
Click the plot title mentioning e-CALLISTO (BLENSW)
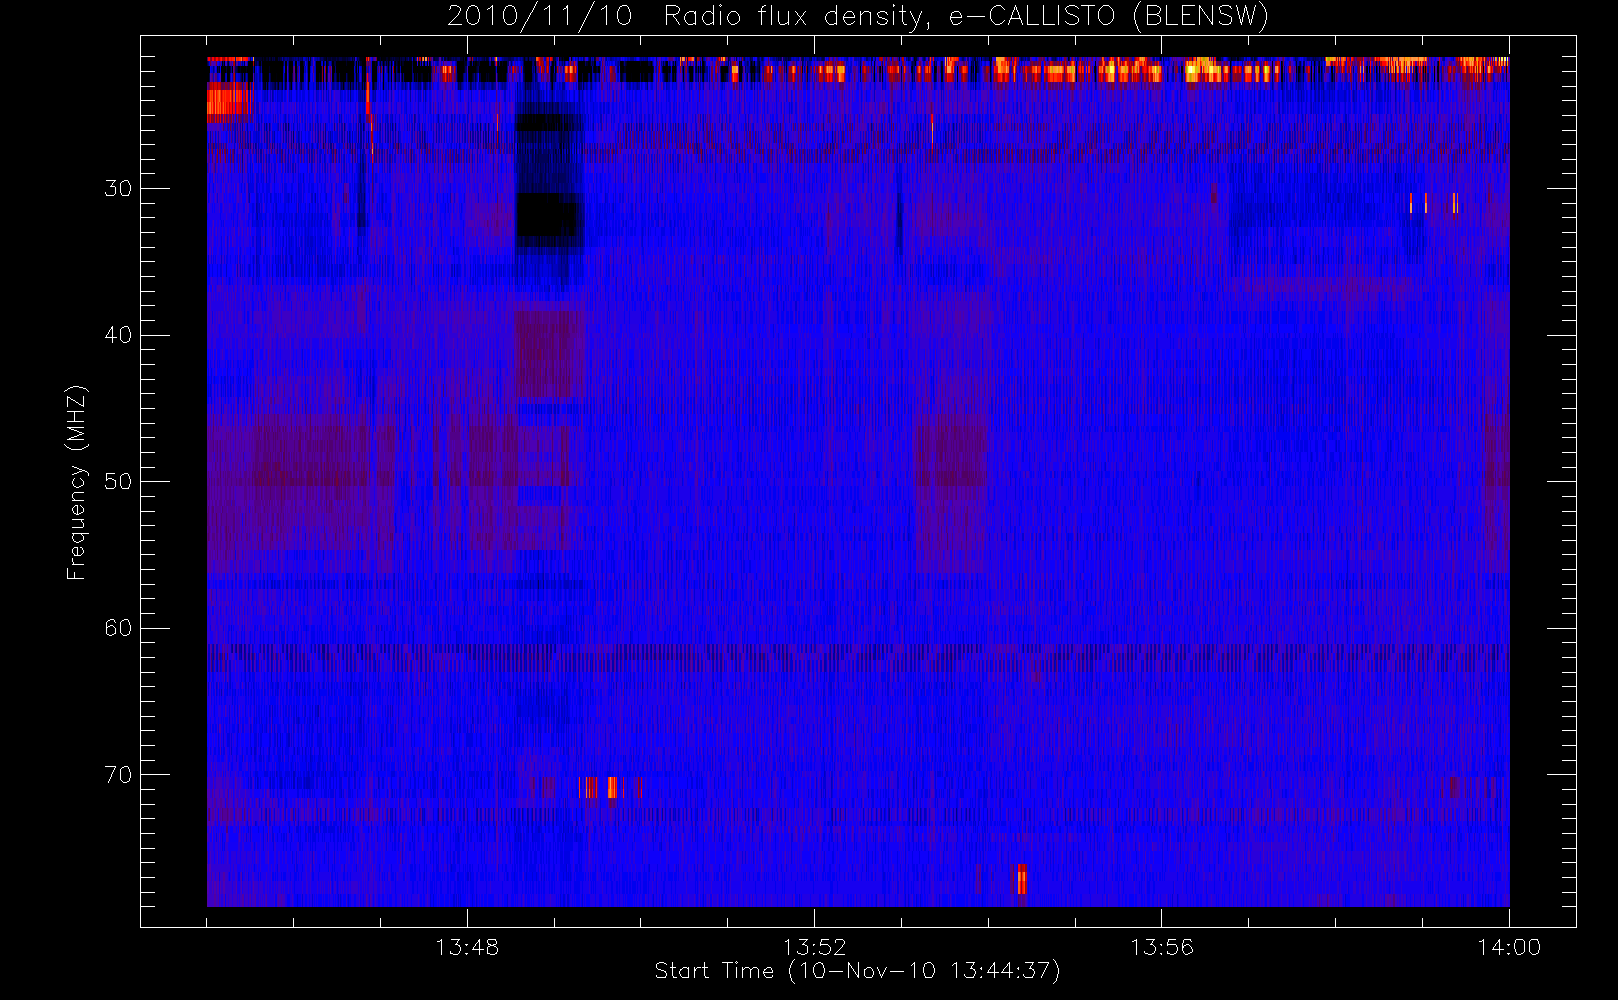pos(857,16)
